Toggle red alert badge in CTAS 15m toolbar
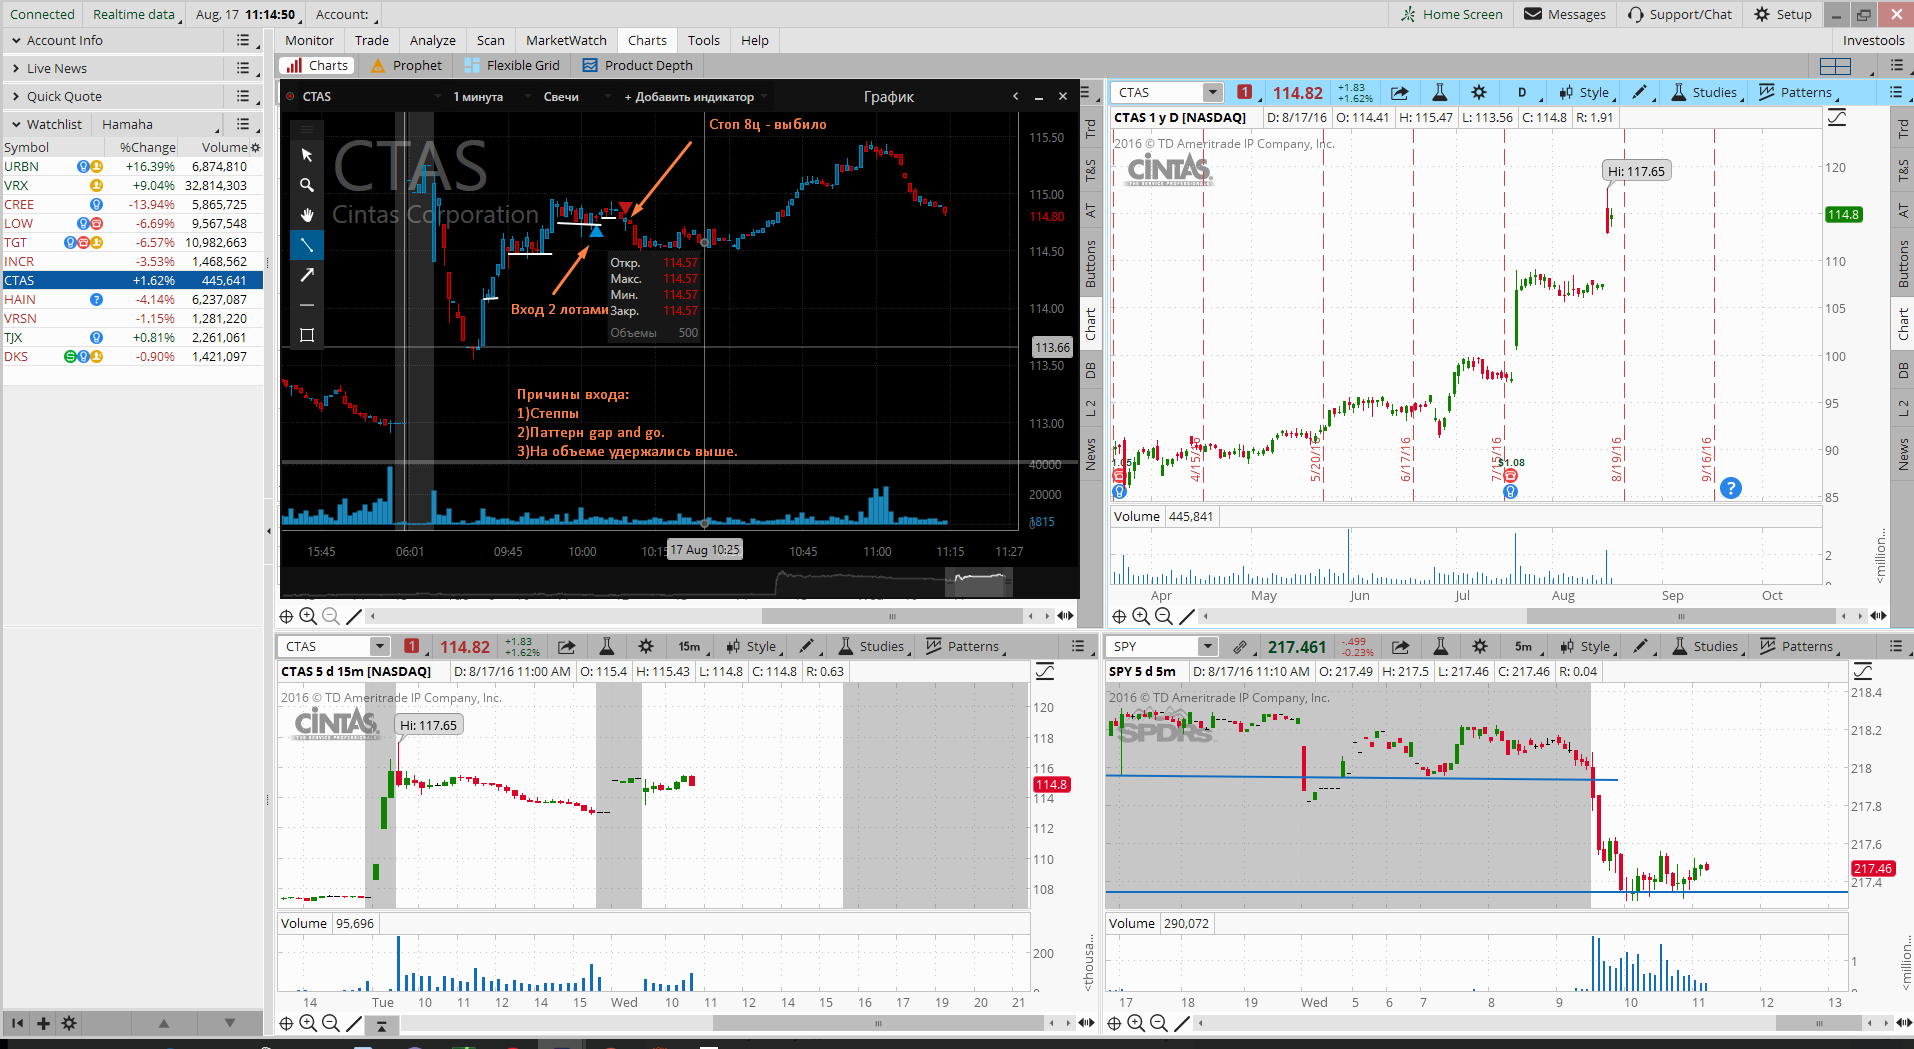The height and width of the screenshot is (1049, 1914). pyautogui.click(x=411, y=646)
